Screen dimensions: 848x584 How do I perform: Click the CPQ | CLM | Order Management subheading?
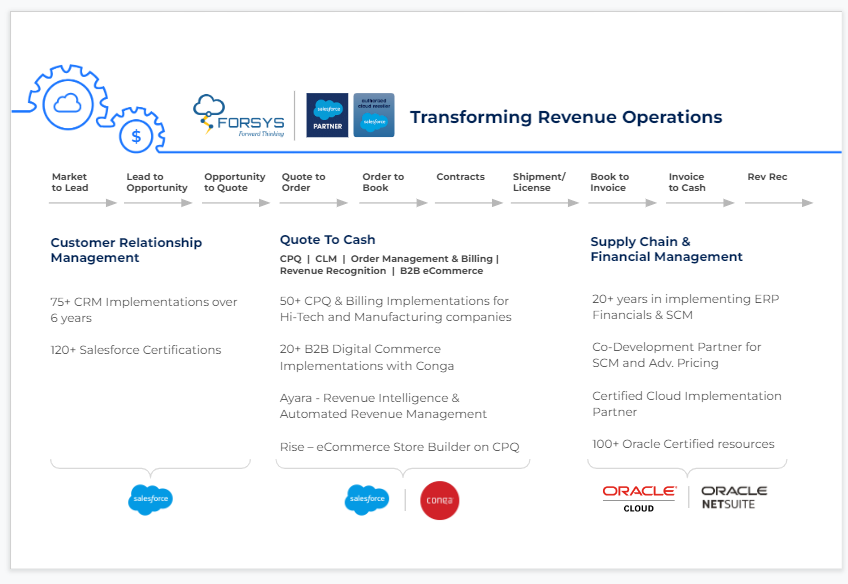[389, 264]
